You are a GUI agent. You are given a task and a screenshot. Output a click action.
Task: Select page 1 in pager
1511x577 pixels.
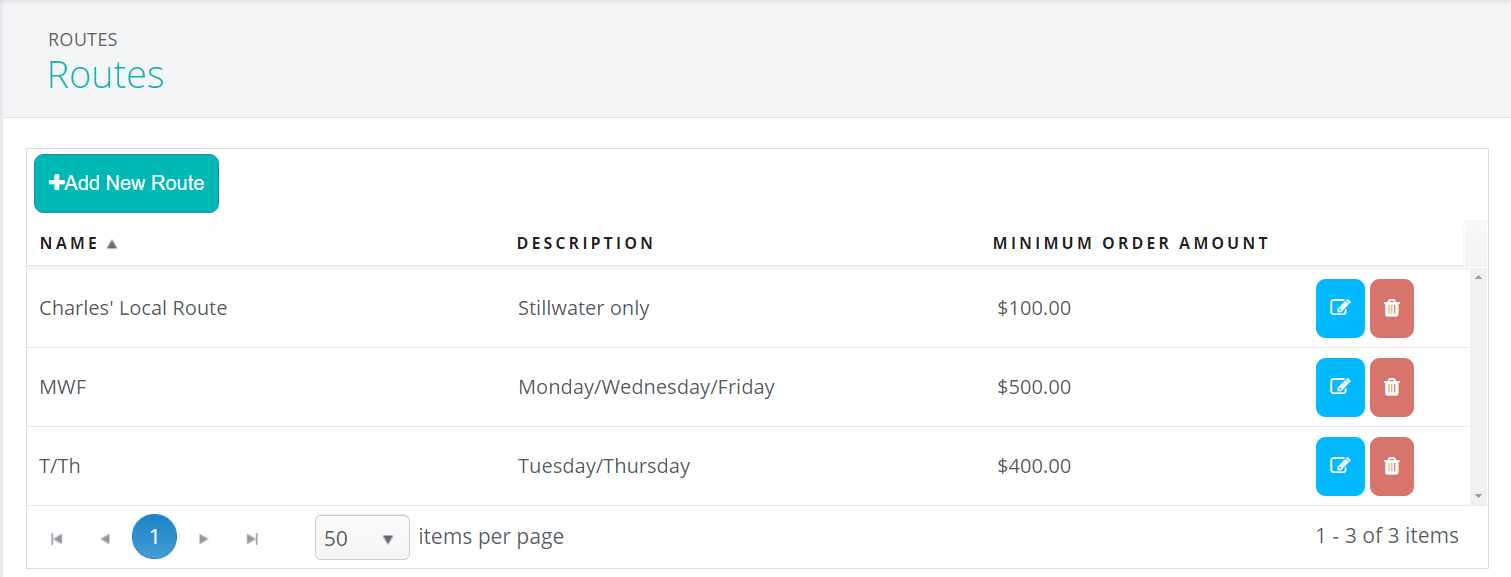154,537
